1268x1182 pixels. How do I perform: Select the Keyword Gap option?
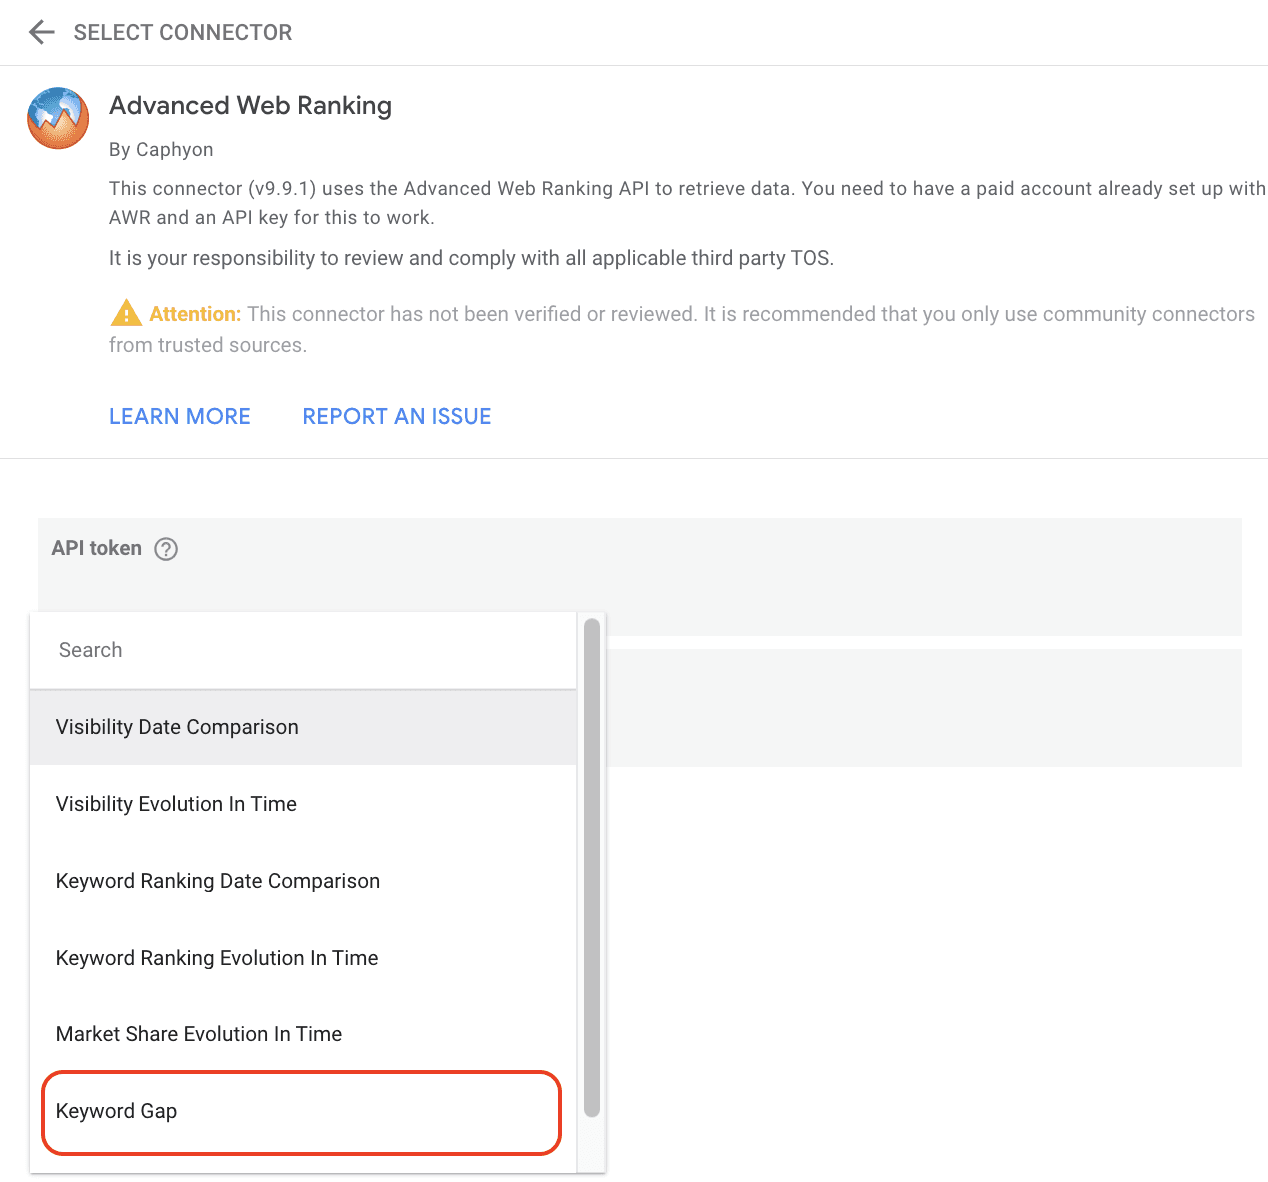pos(303,1111)
